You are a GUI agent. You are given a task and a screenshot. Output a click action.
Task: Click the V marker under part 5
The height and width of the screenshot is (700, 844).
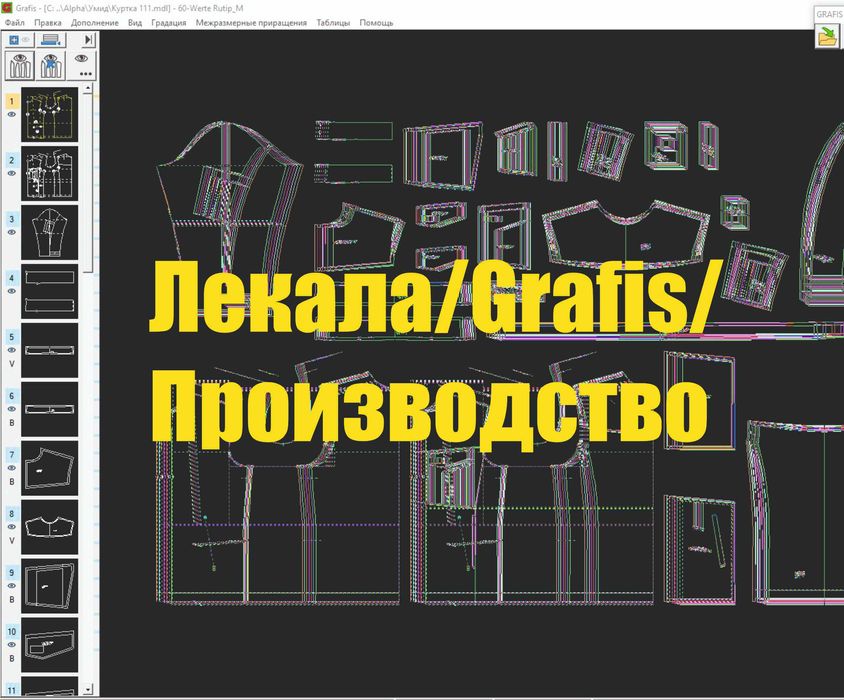tap(12, 364)
